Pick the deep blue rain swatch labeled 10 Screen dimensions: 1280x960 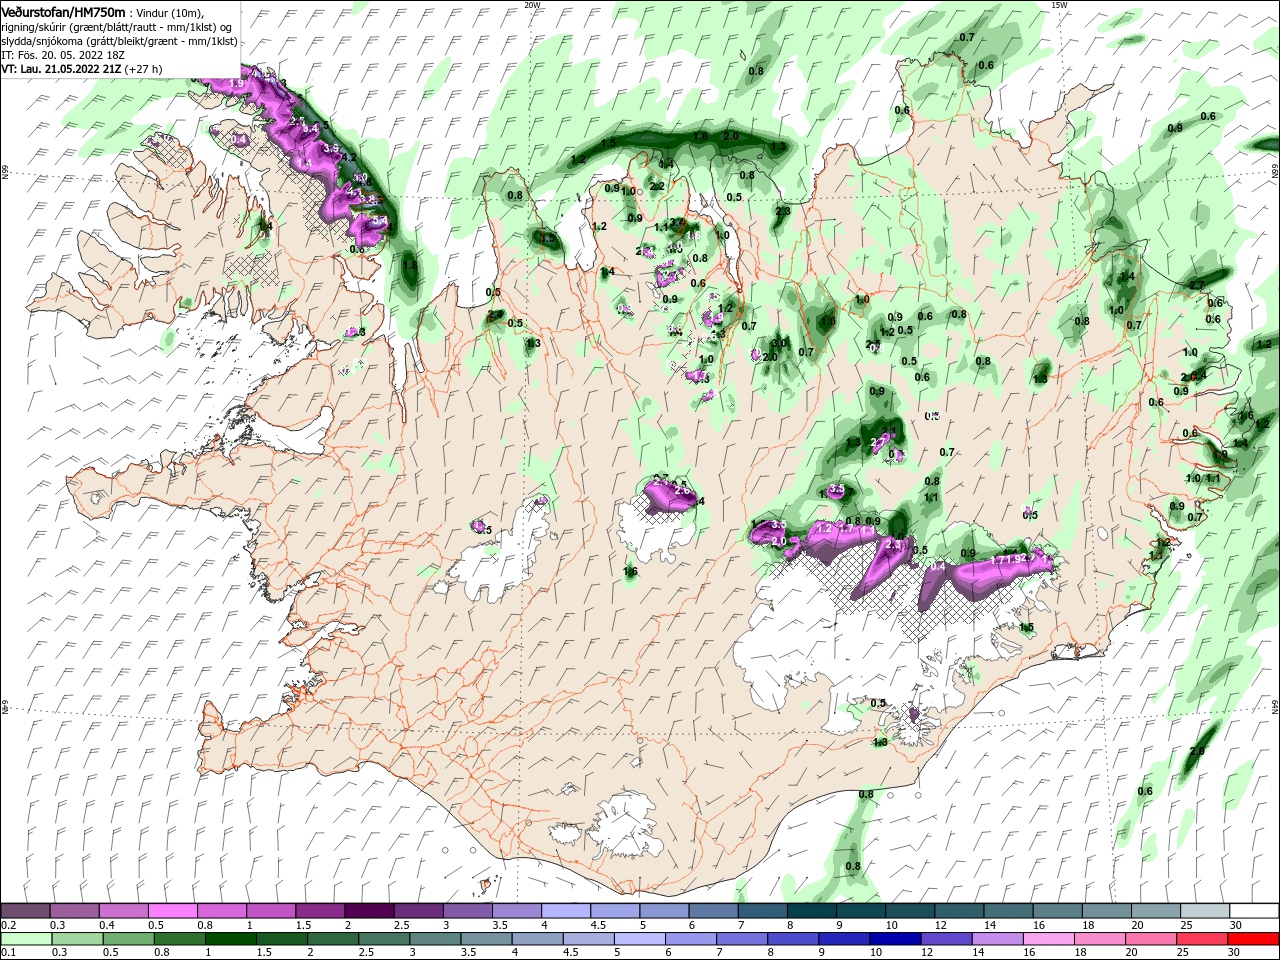coord(895,939)
